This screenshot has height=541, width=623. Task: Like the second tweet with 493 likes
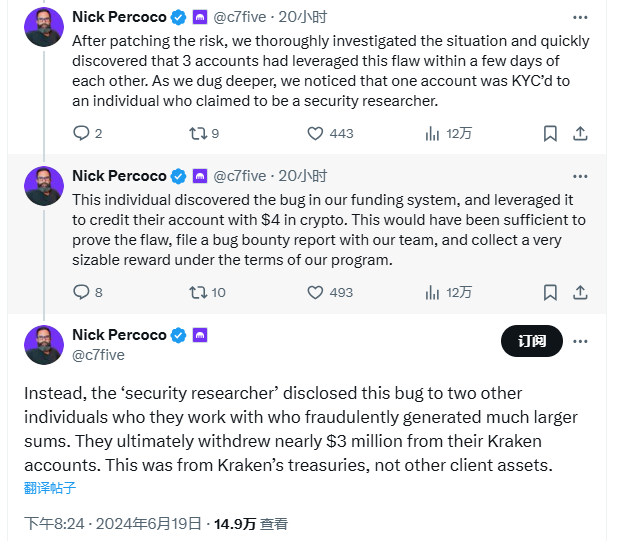(315, 292)
